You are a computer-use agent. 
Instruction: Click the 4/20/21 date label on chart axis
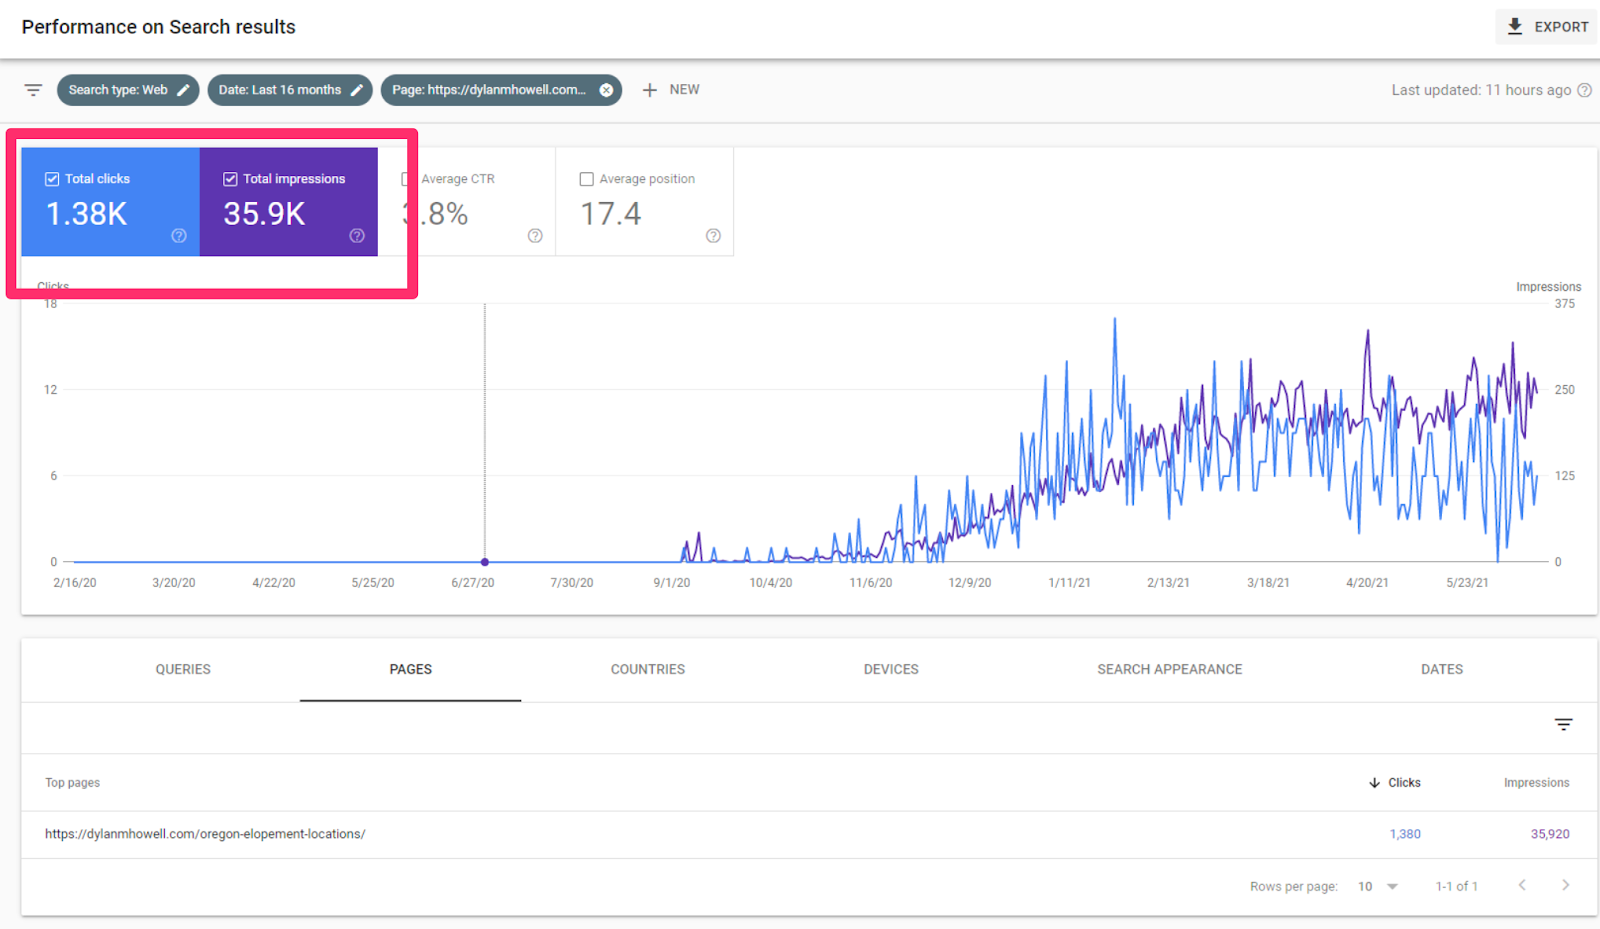1367,583
